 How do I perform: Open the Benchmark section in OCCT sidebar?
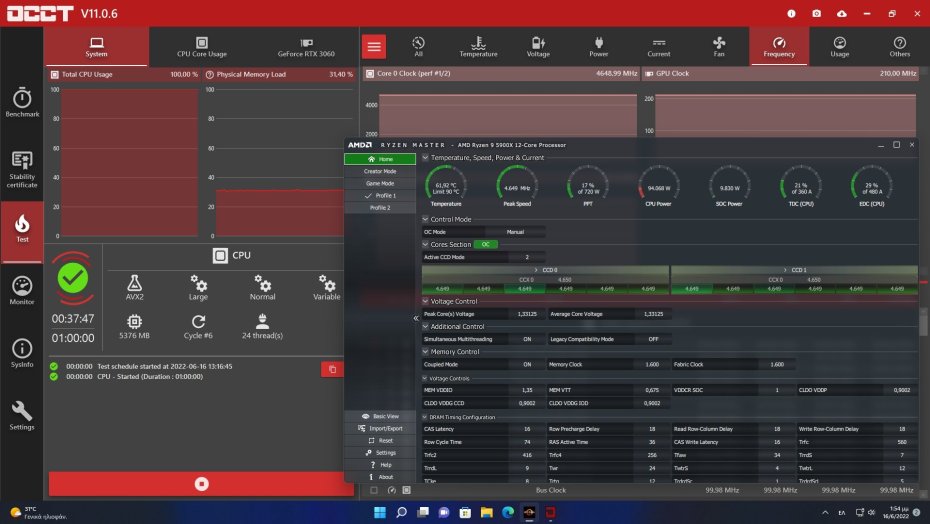22,102
